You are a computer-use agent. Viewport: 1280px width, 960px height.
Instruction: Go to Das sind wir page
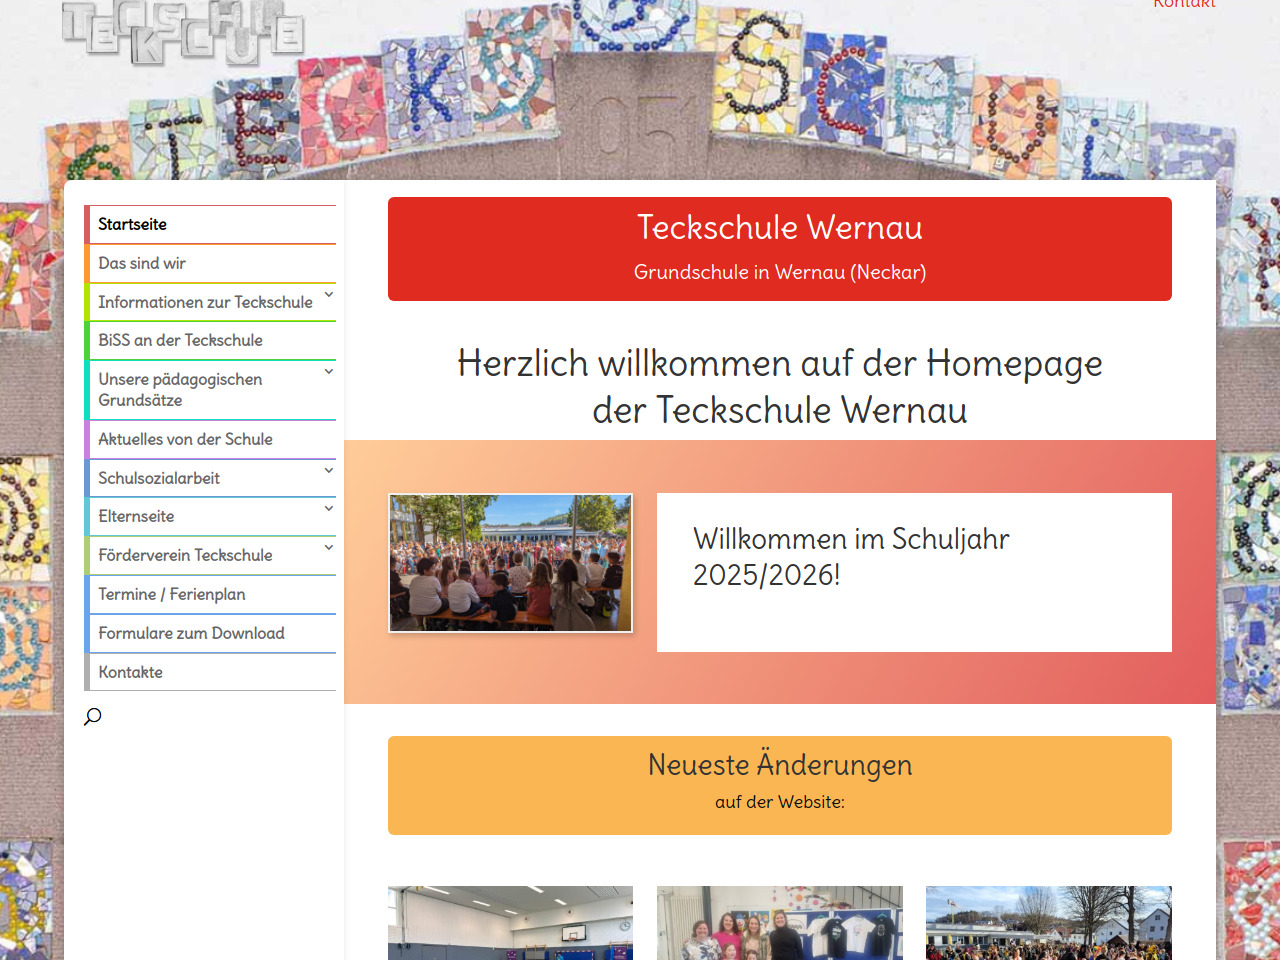coord(142,264)
